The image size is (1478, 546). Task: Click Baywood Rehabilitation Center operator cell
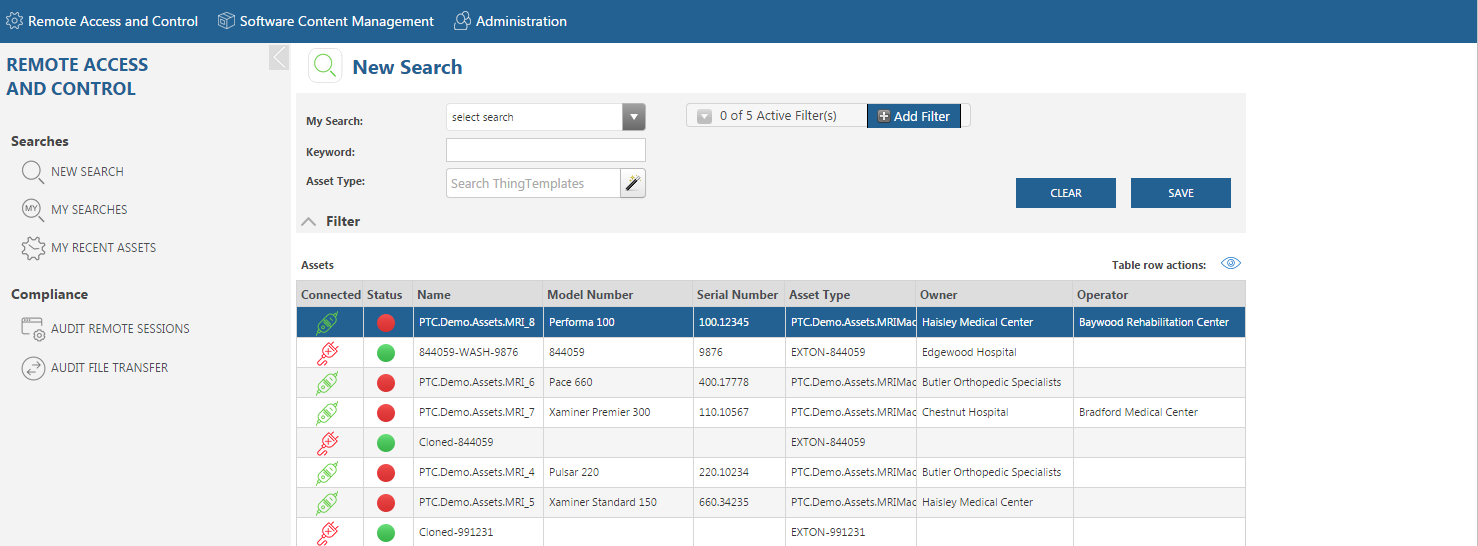tap(1159, 323)
